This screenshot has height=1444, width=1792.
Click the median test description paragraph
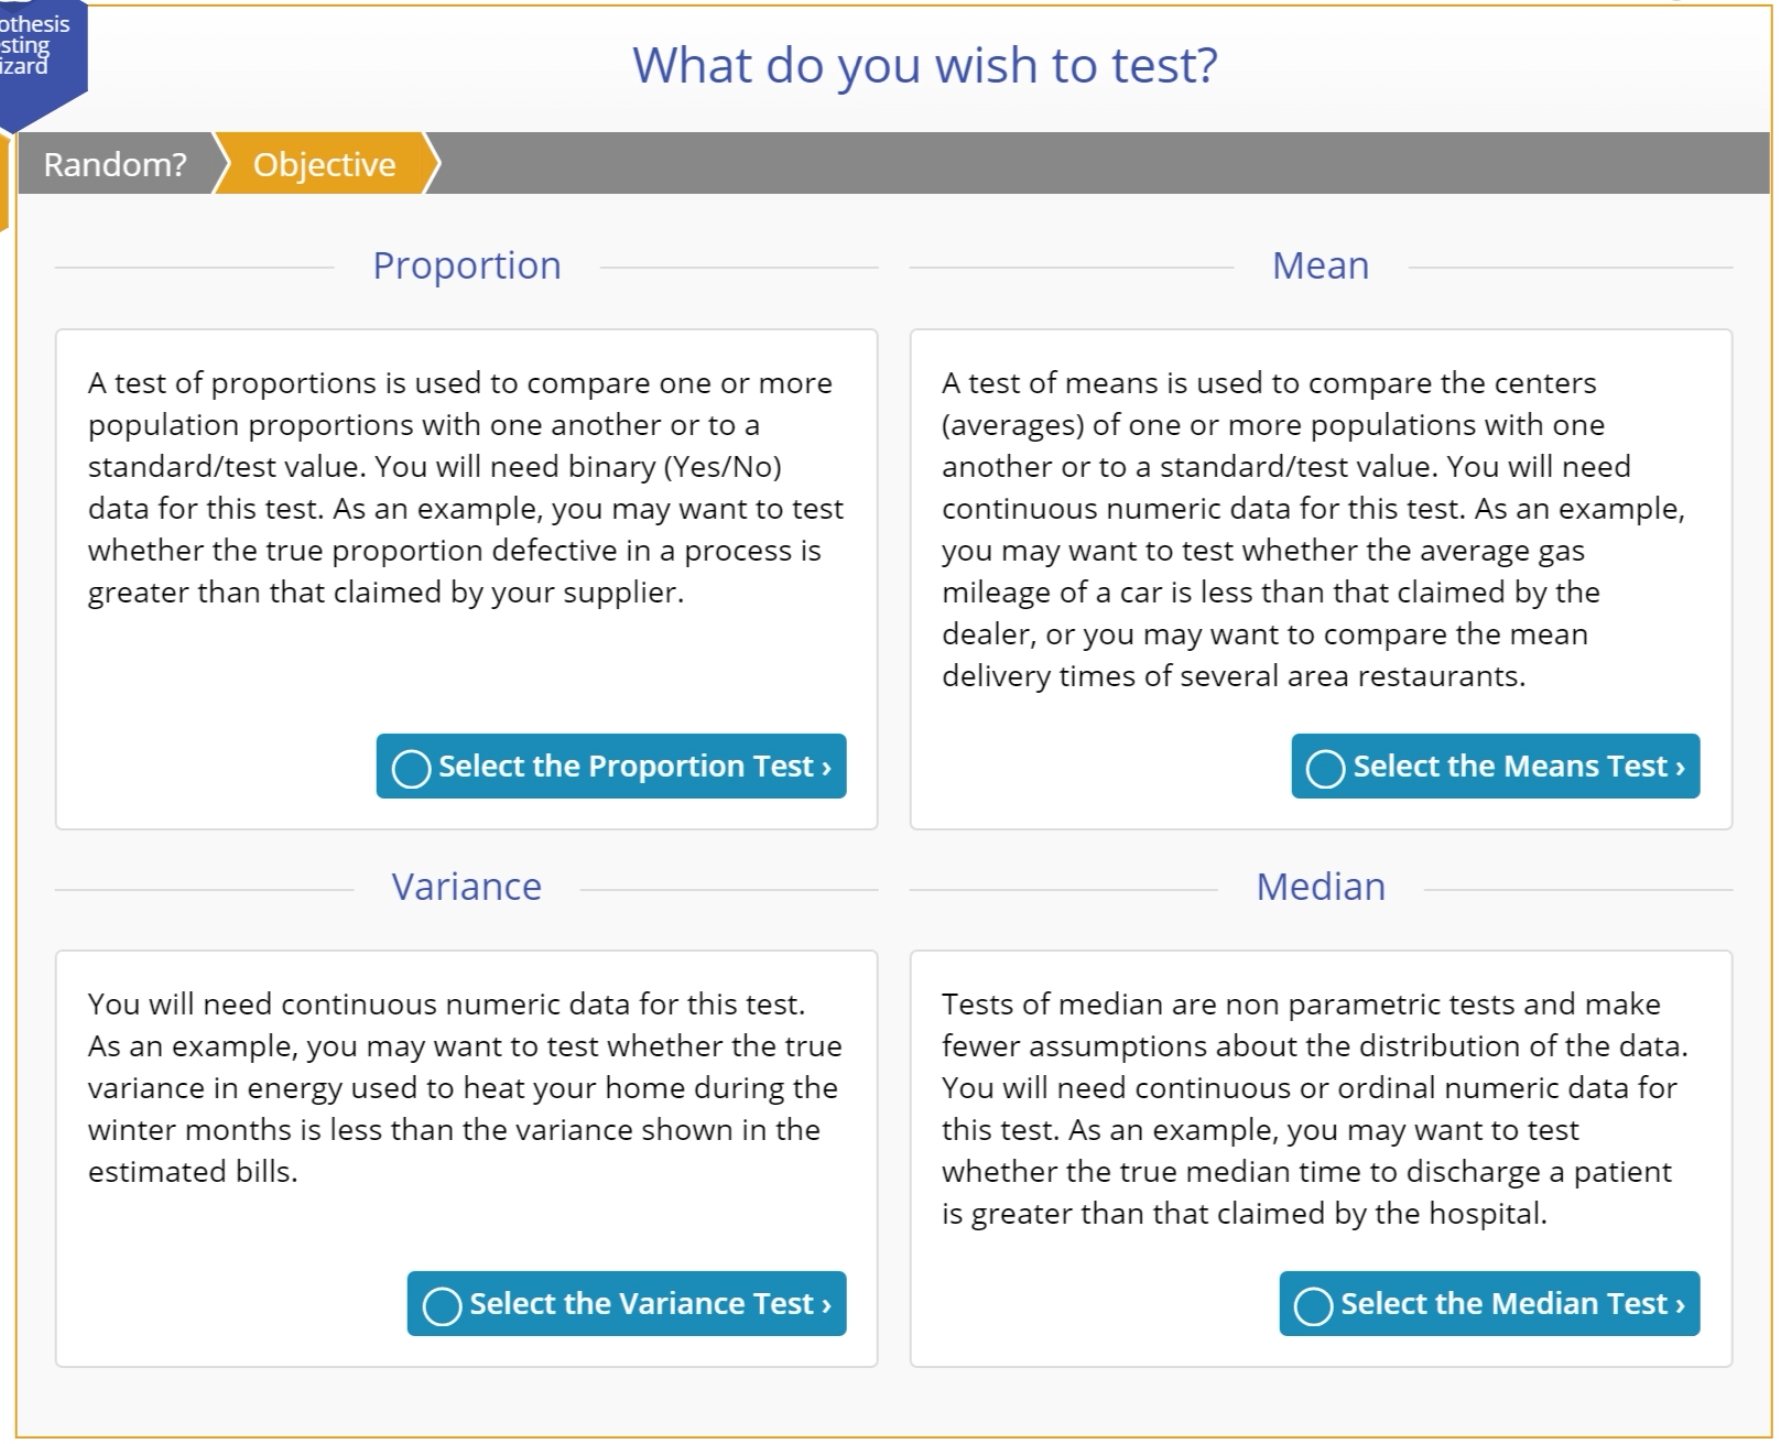[x=1314, y=1108]
